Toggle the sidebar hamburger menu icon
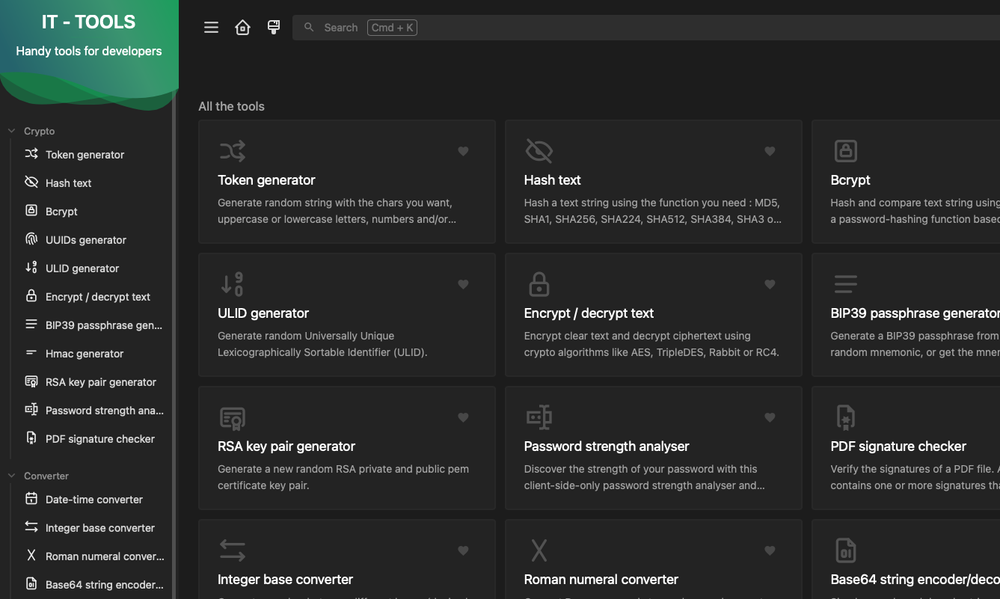Viewport: 1000px width, 599px height. [211, 28]
